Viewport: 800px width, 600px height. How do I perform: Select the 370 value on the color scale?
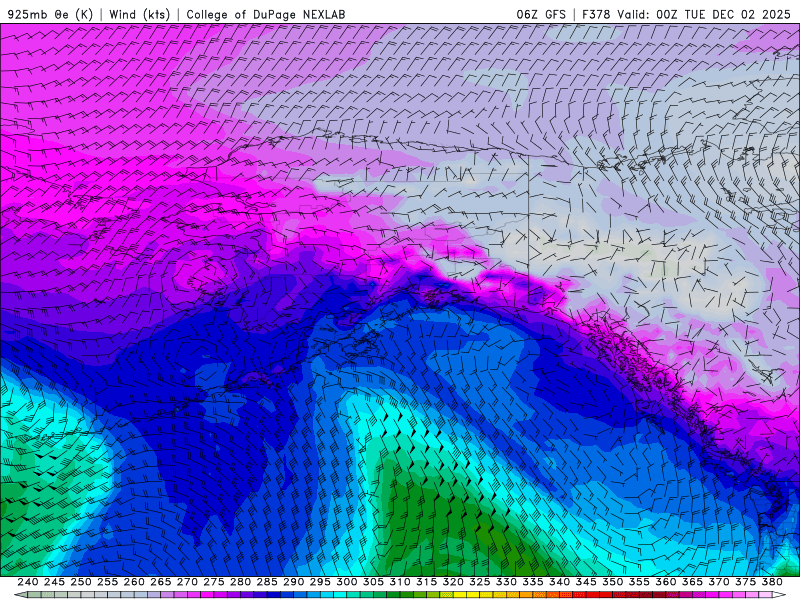(x=719, y=582)
